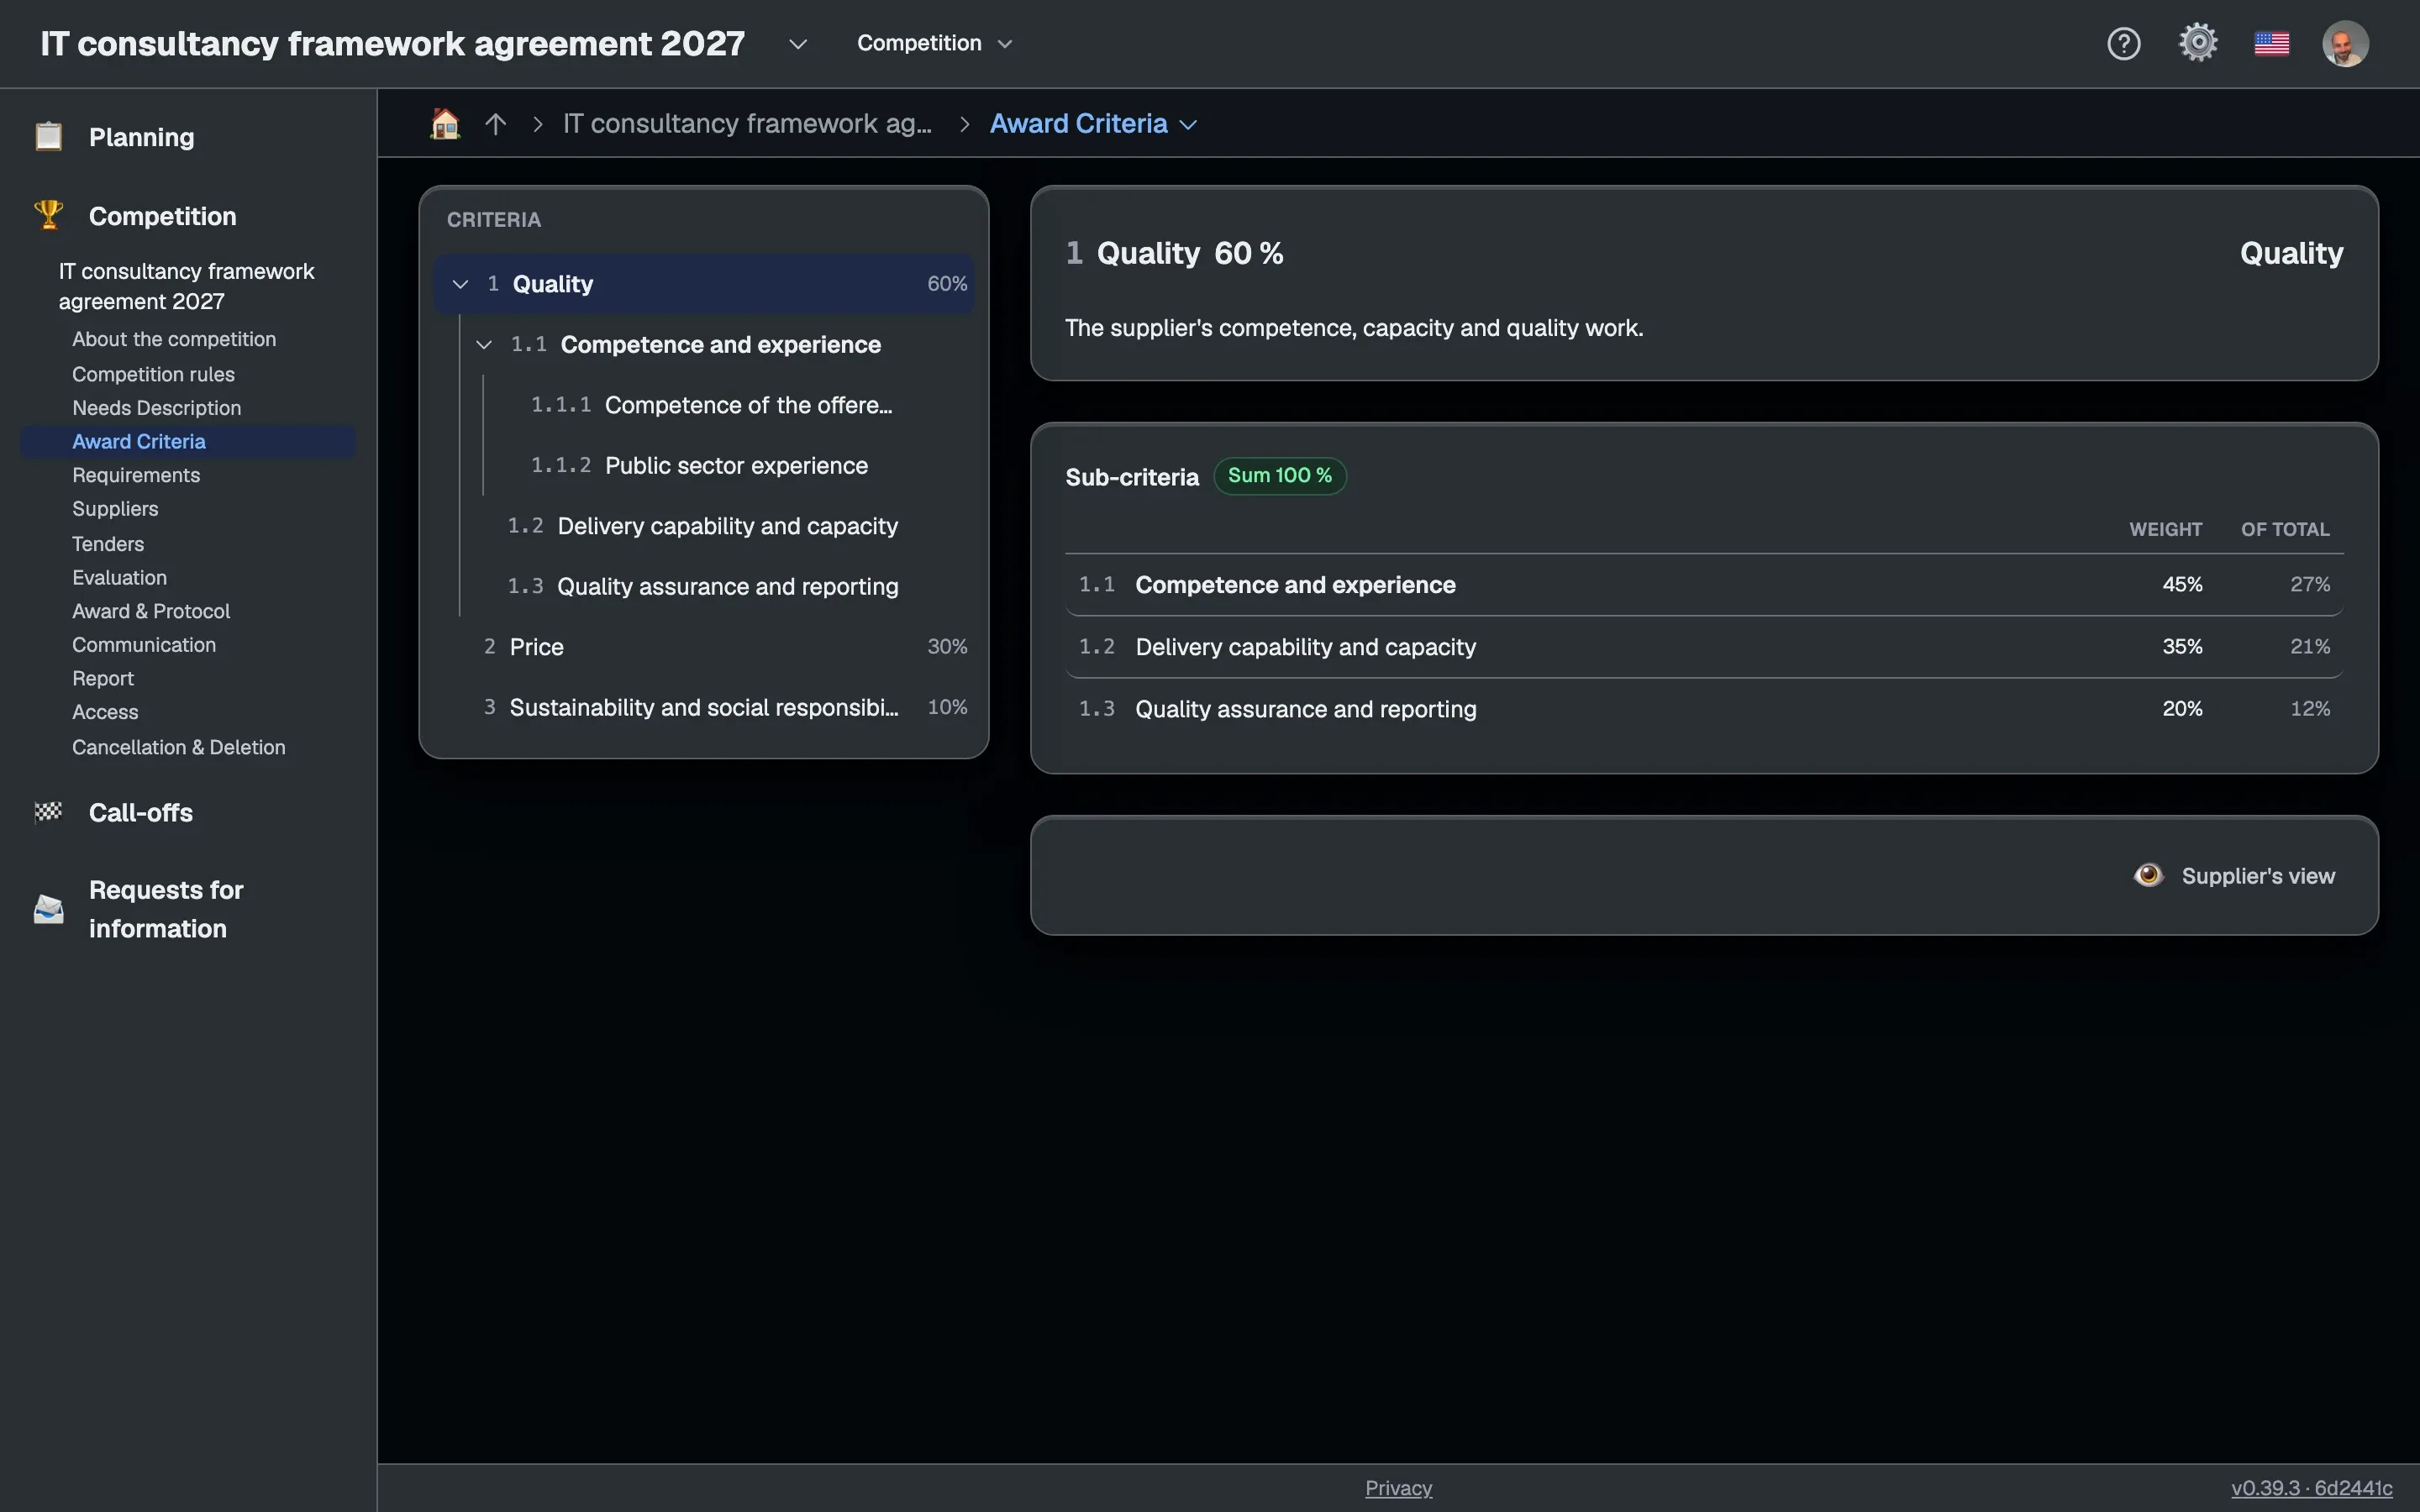
Task: Collapse Competence and experience tree chevron
Action: [x=484, y=345]
